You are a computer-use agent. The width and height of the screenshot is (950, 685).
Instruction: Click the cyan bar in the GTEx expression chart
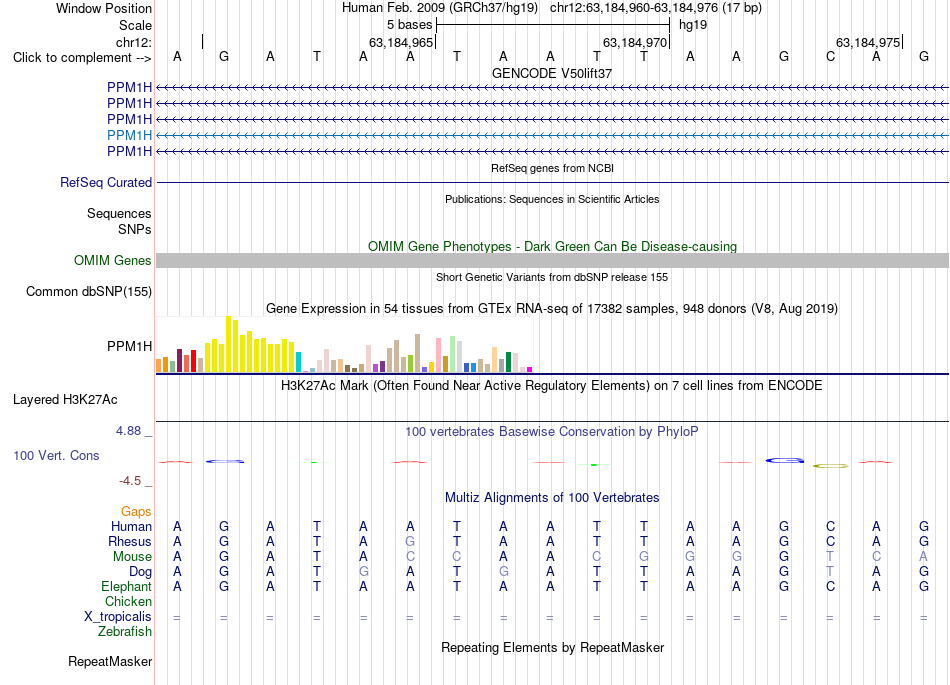tap(299, 362)
